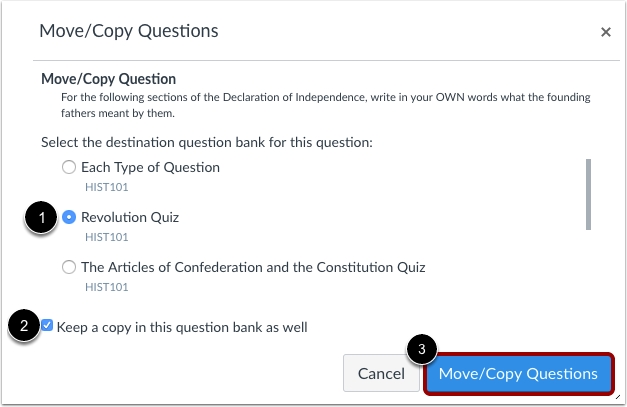The height and width of the screenshot is (407, 627).
Task: Click the black step 3 marker
Action: pos(422,351)
